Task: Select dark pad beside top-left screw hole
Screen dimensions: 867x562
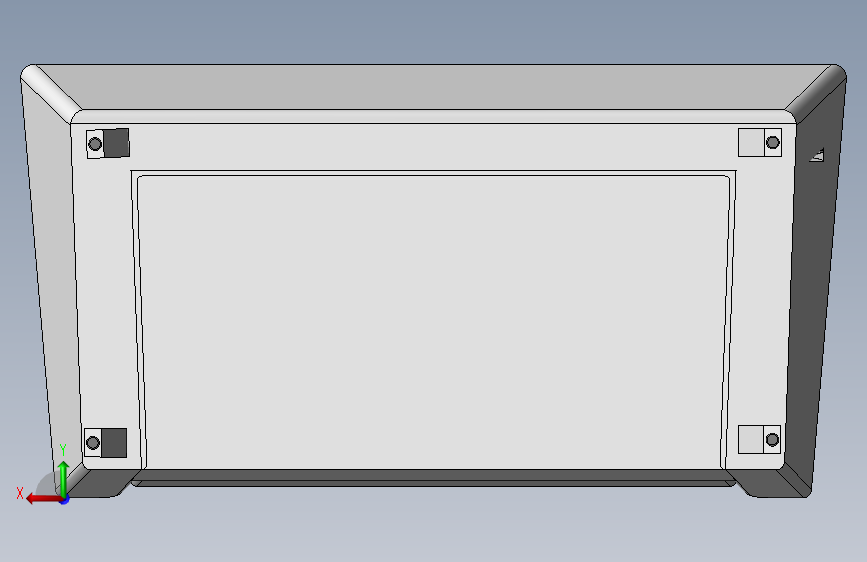Action: [x=116, y=143]
